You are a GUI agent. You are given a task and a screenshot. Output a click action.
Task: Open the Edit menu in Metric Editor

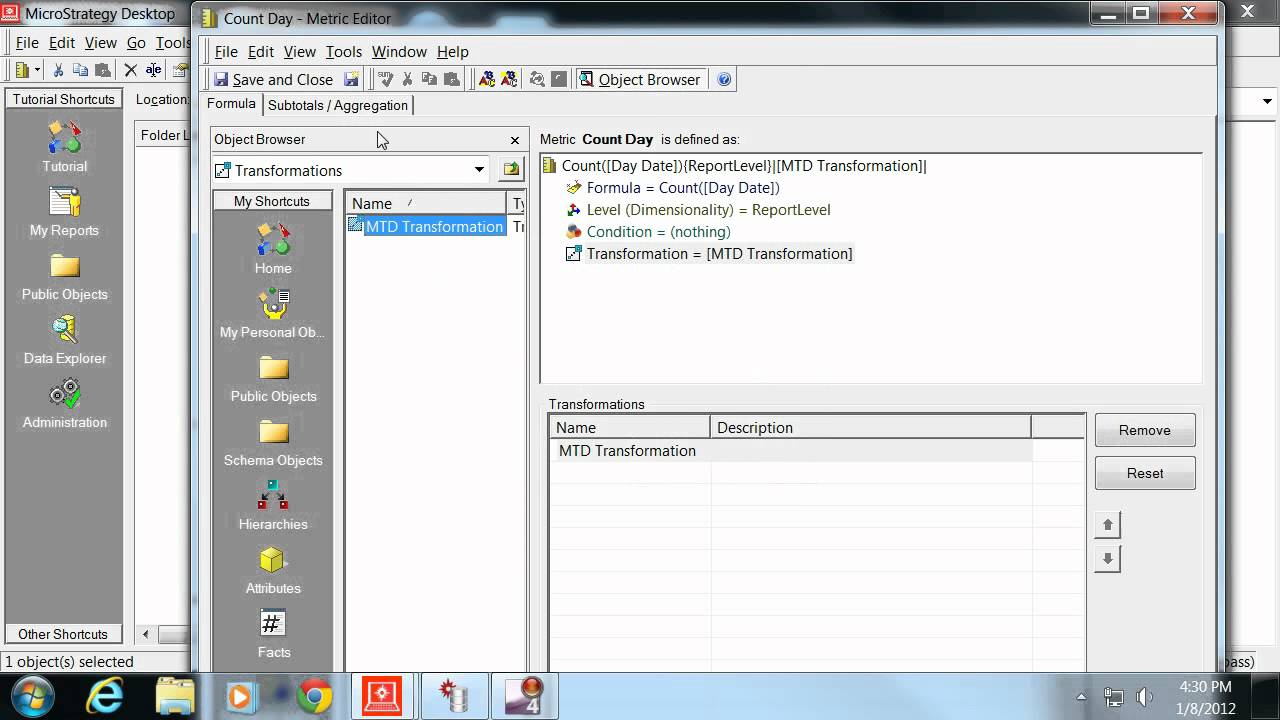pos(261,52)
